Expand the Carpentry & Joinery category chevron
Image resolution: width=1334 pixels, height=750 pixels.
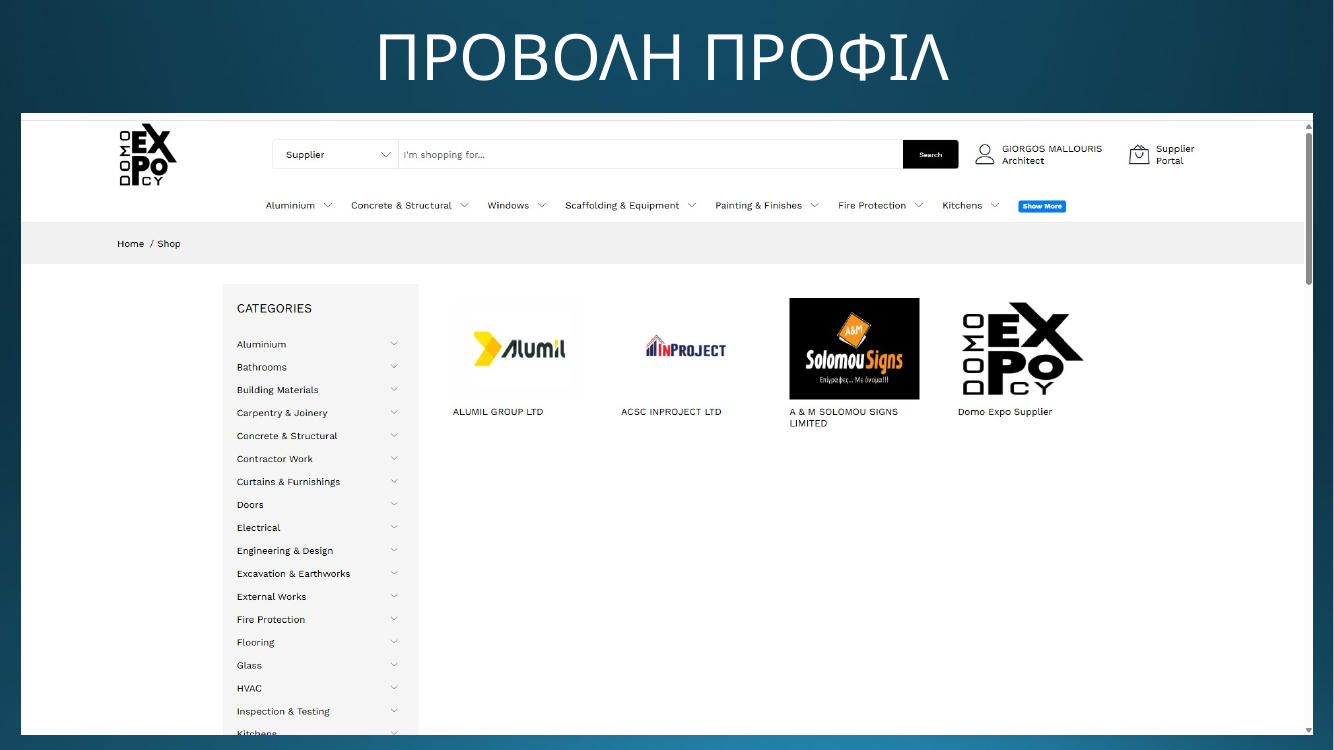[x=394, y=412]
